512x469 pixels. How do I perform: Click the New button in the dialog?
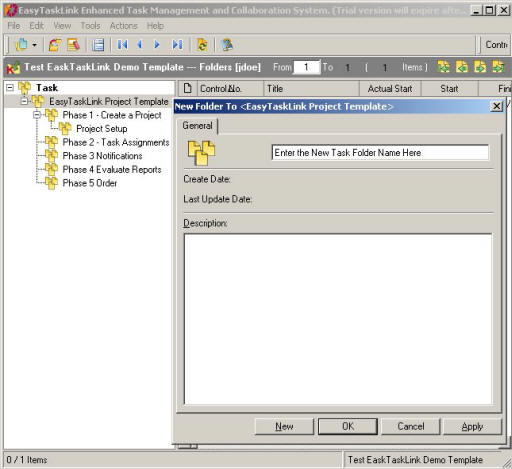[x=284, y=426]
